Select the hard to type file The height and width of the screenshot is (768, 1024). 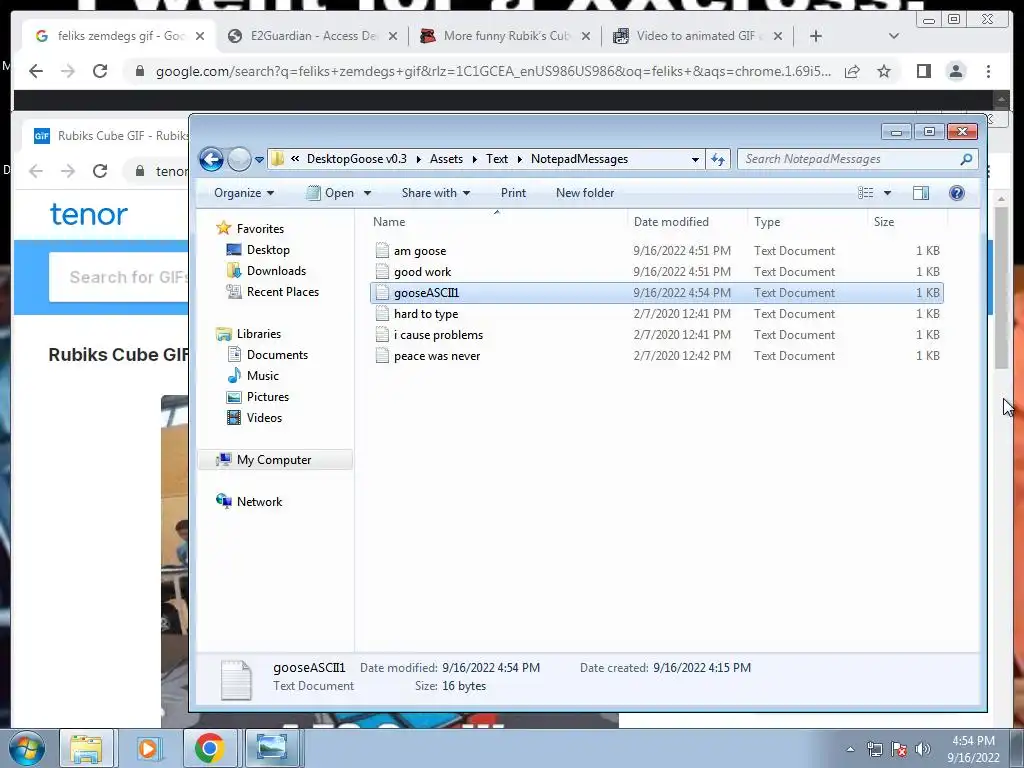point(656,313)
